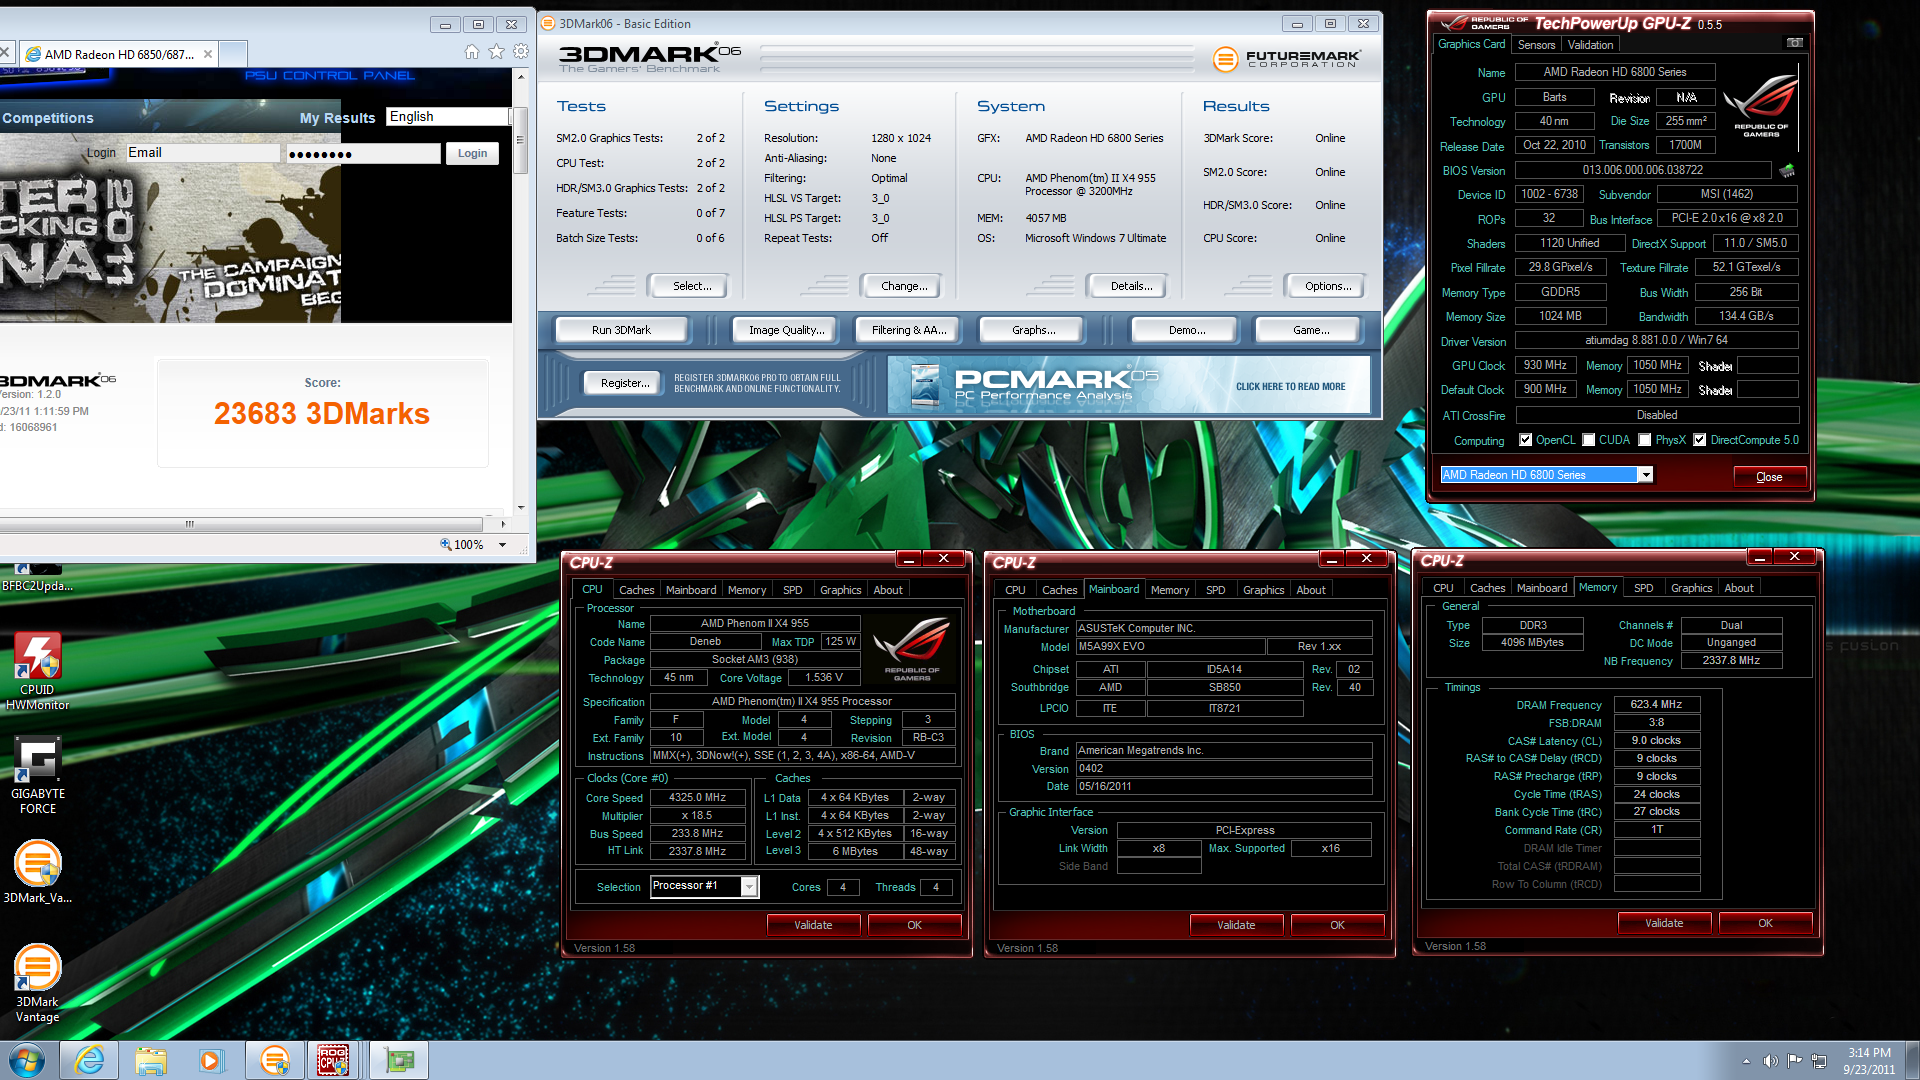This screenshot has width=1920, height=1080.
Task: Click the Futuremark logo in 3DMark06
Action: point(1286,59)
